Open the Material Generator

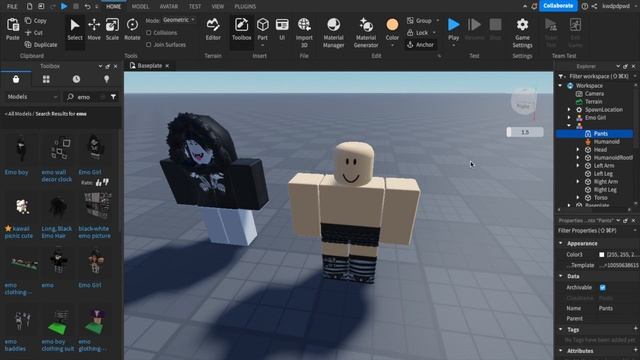[366, 33]
